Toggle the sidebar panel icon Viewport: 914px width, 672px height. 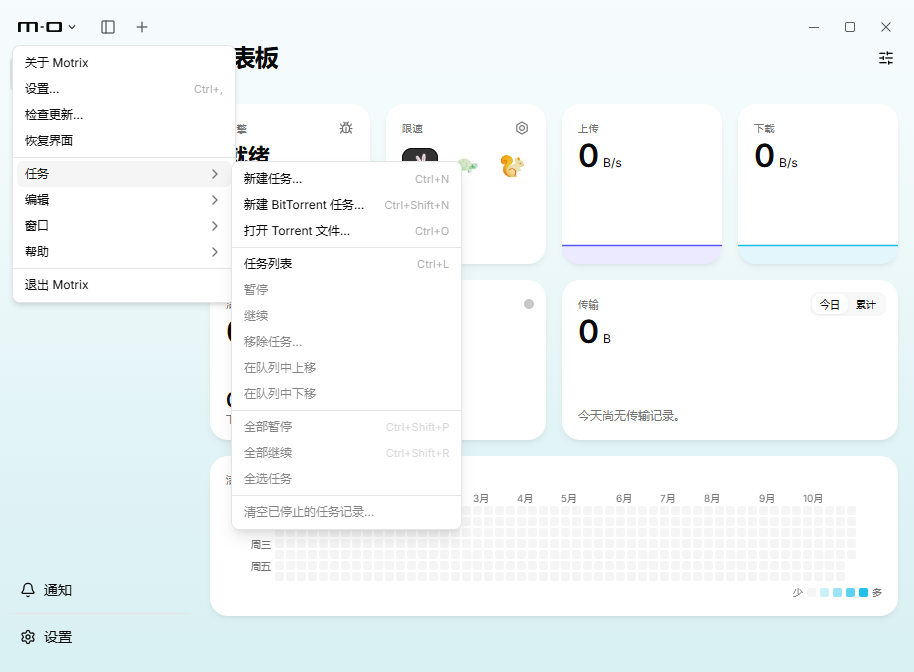tap(108, 27)
